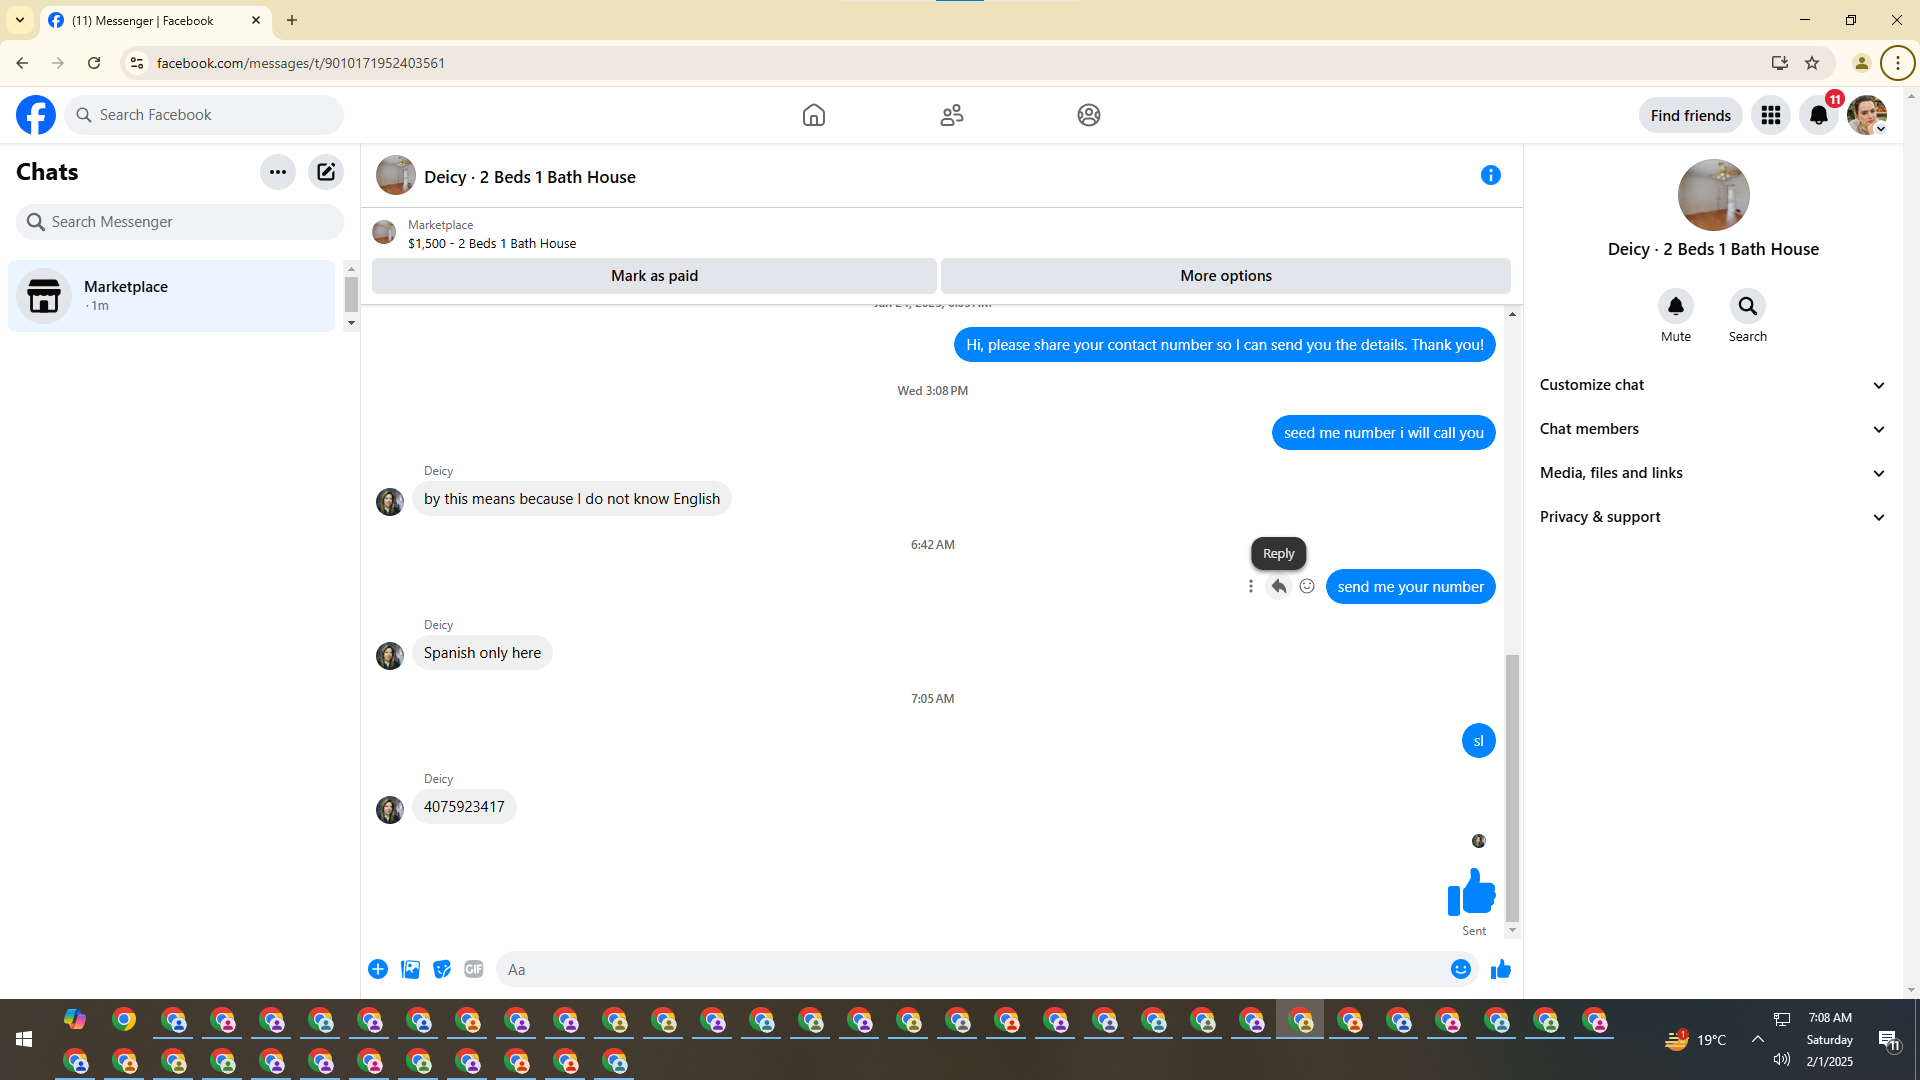Open the GIF picker icon

pyautogui.click(x=474, y=969)
